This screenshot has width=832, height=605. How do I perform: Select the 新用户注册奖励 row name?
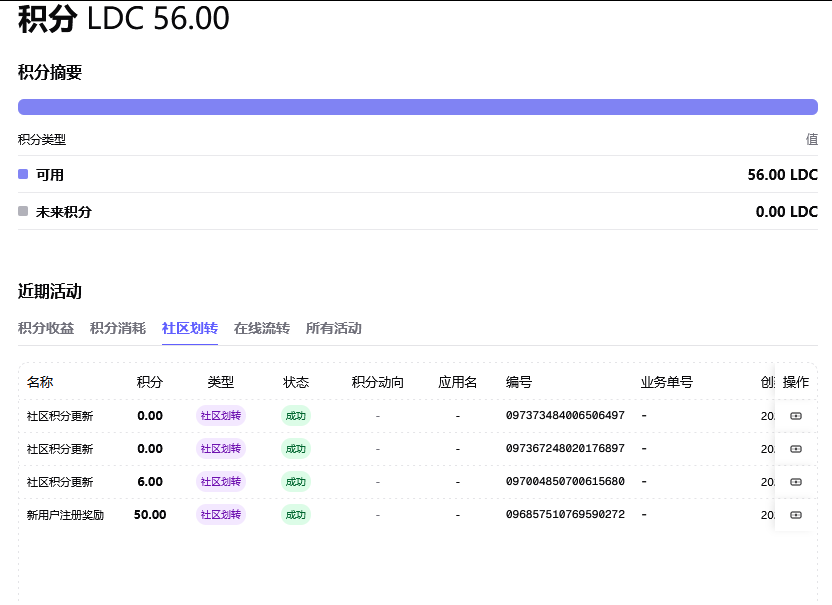pos(65,515)
